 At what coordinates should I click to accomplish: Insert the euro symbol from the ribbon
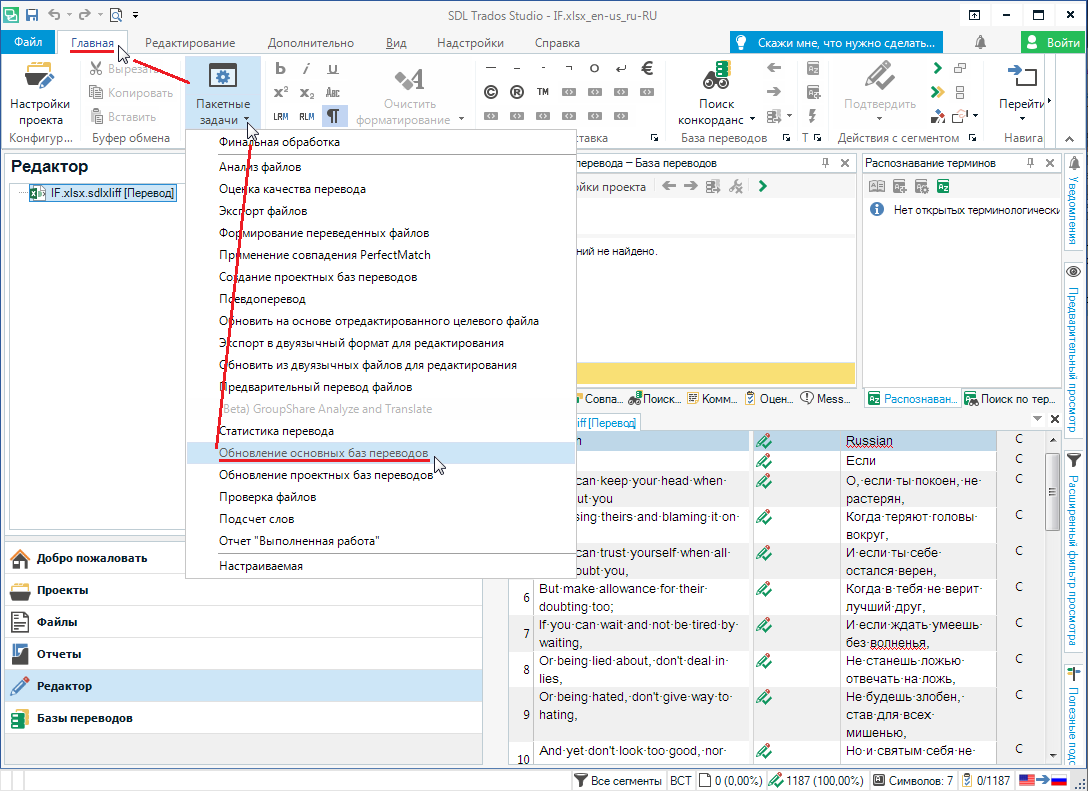(x=647, y=68)
